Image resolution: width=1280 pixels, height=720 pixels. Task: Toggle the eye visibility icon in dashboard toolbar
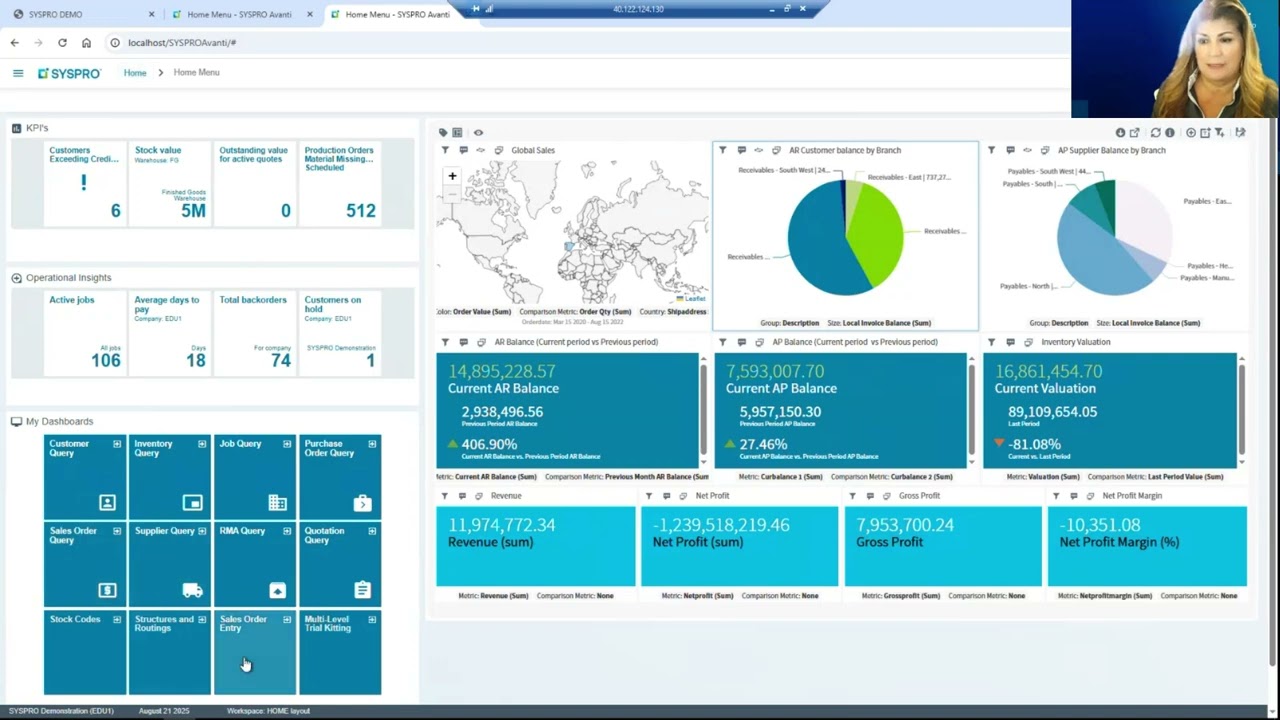point(478,132)
